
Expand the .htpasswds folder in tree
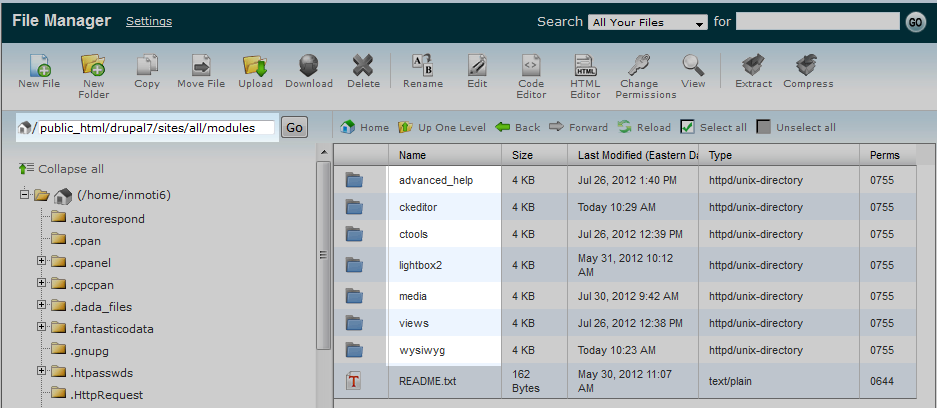pyautogui.click(x=42, y=373)
